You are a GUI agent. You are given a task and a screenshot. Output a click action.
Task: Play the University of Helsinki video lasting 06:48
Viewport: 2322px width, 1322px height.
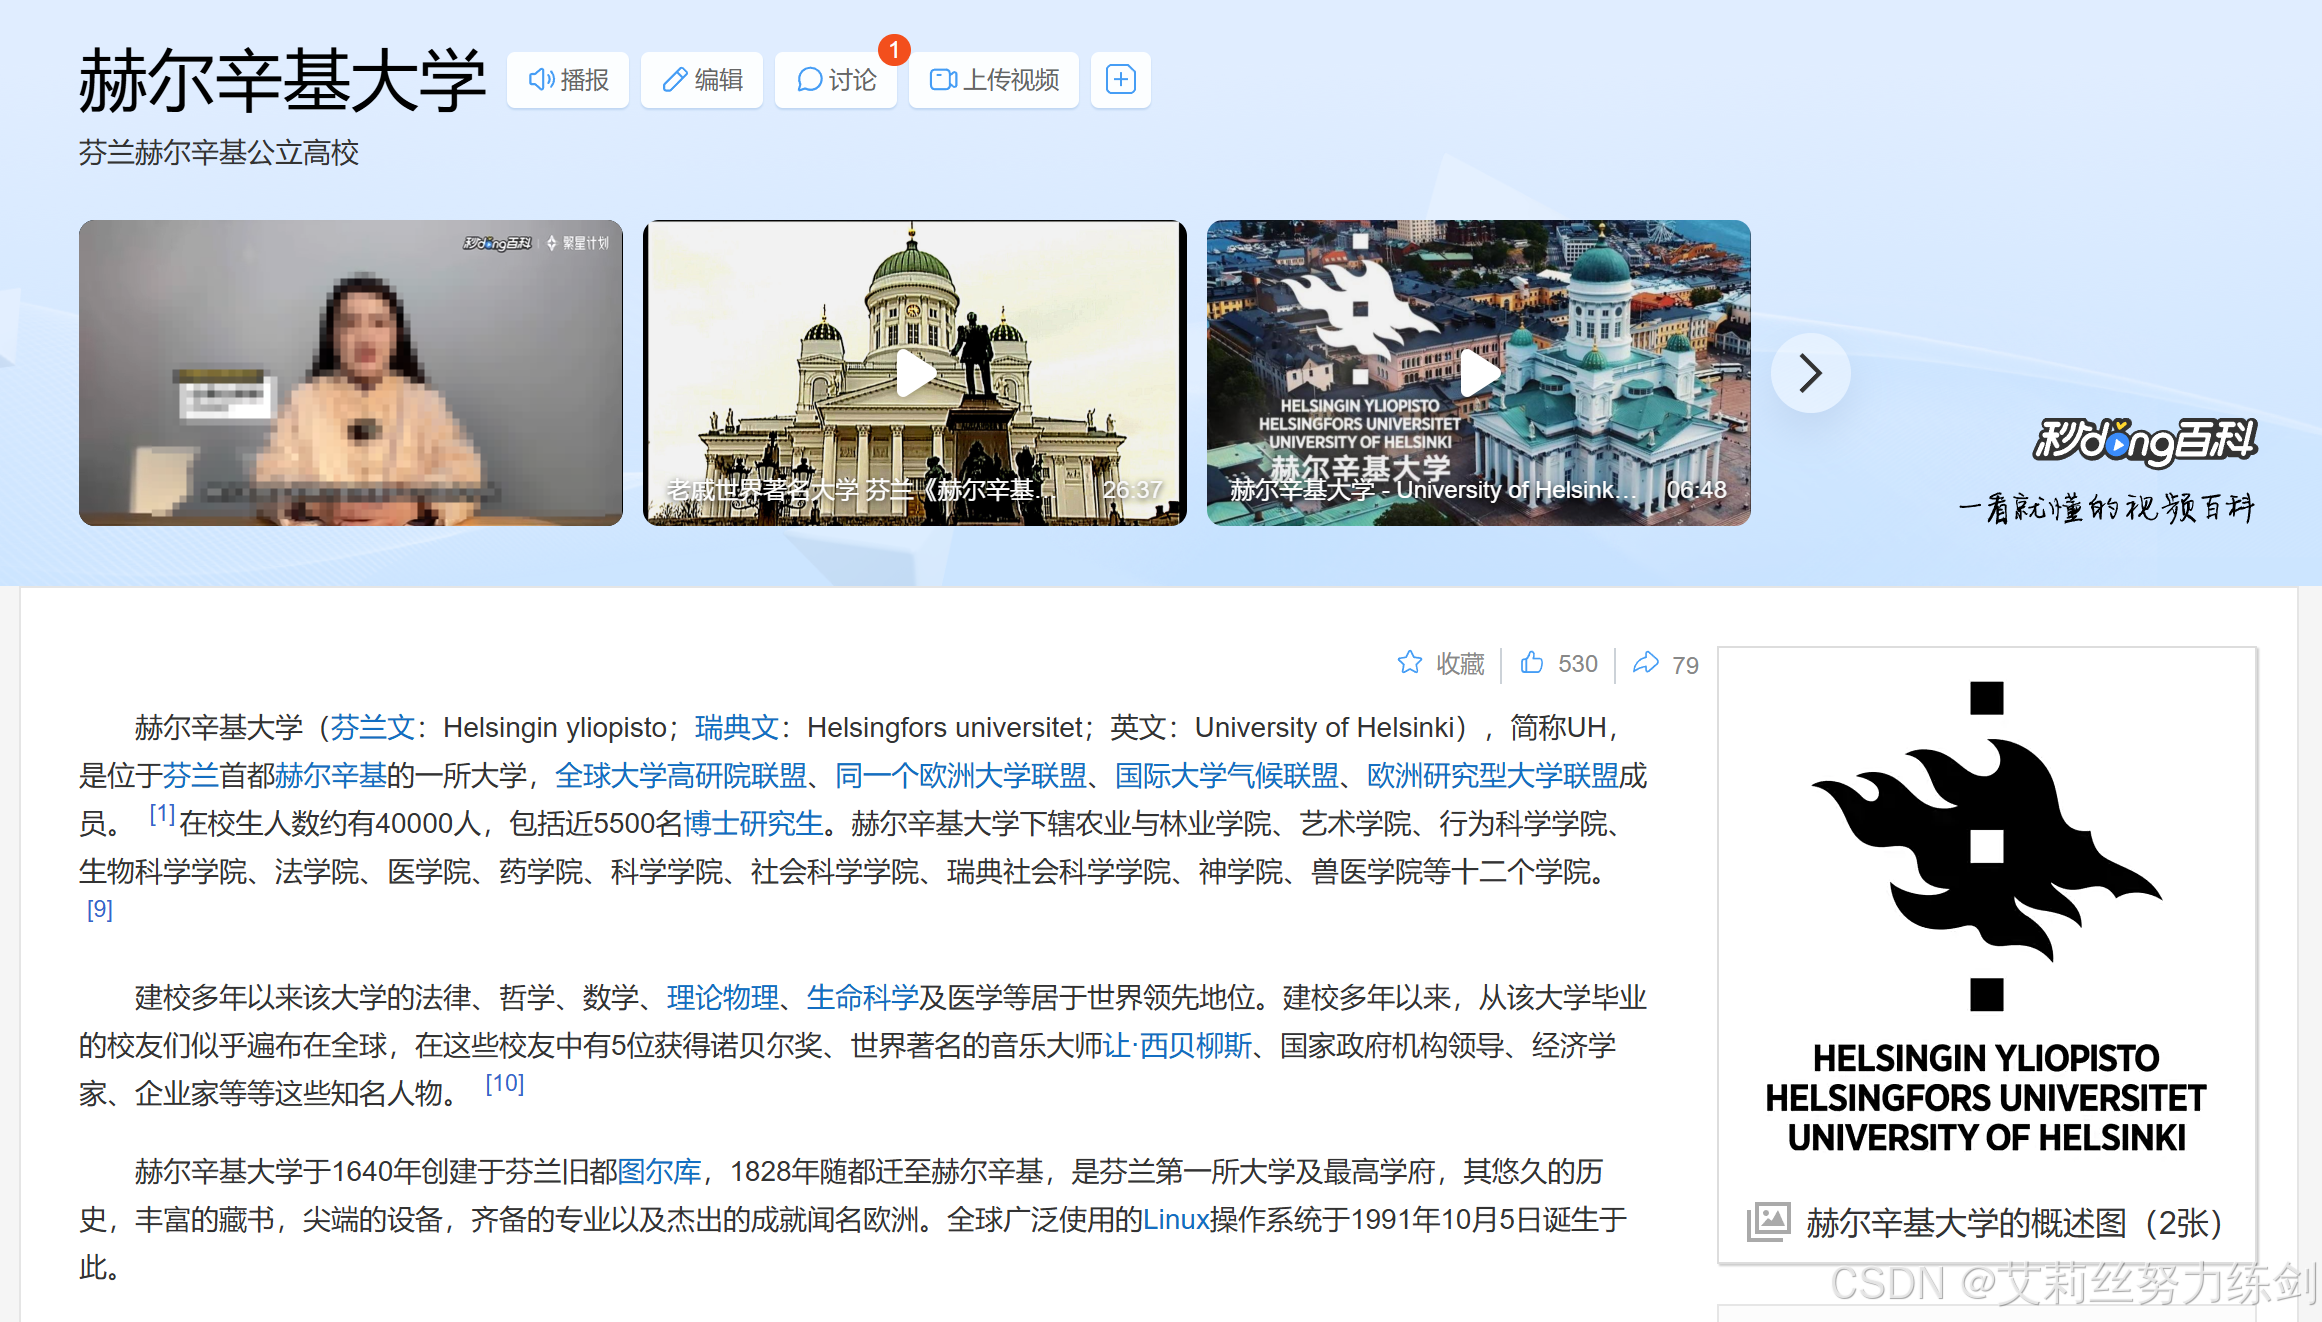point(1478,374)
